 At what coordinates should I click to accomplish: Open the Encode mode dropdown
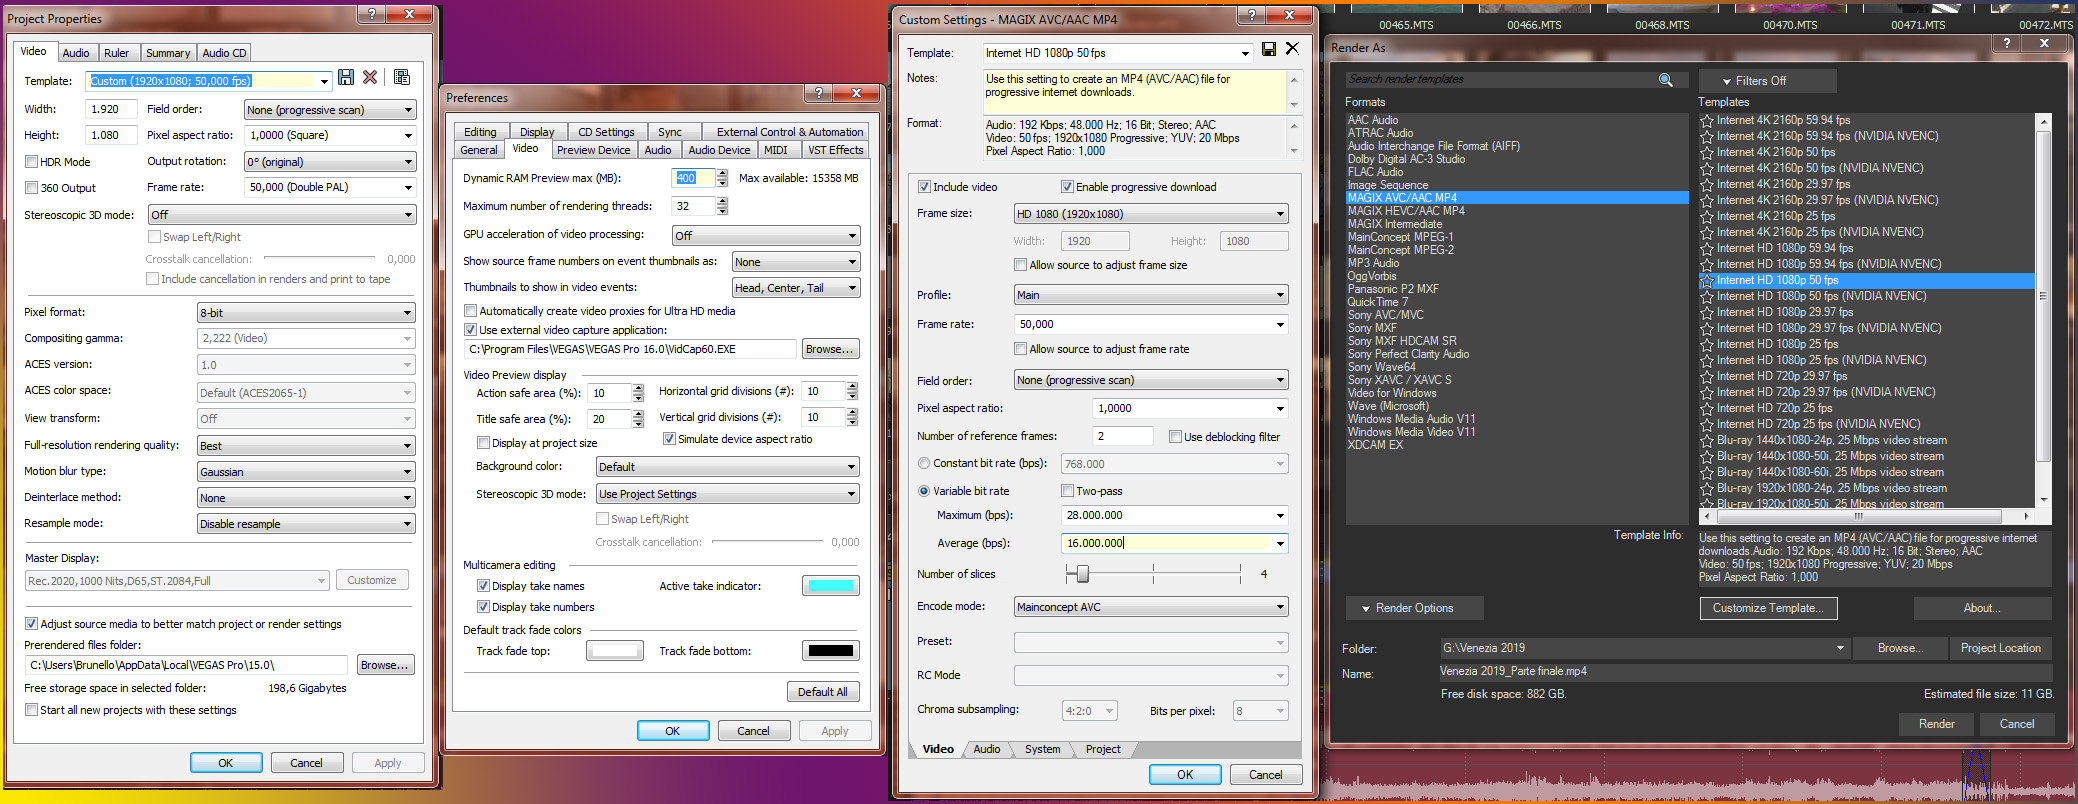[x=1151, y=607]
